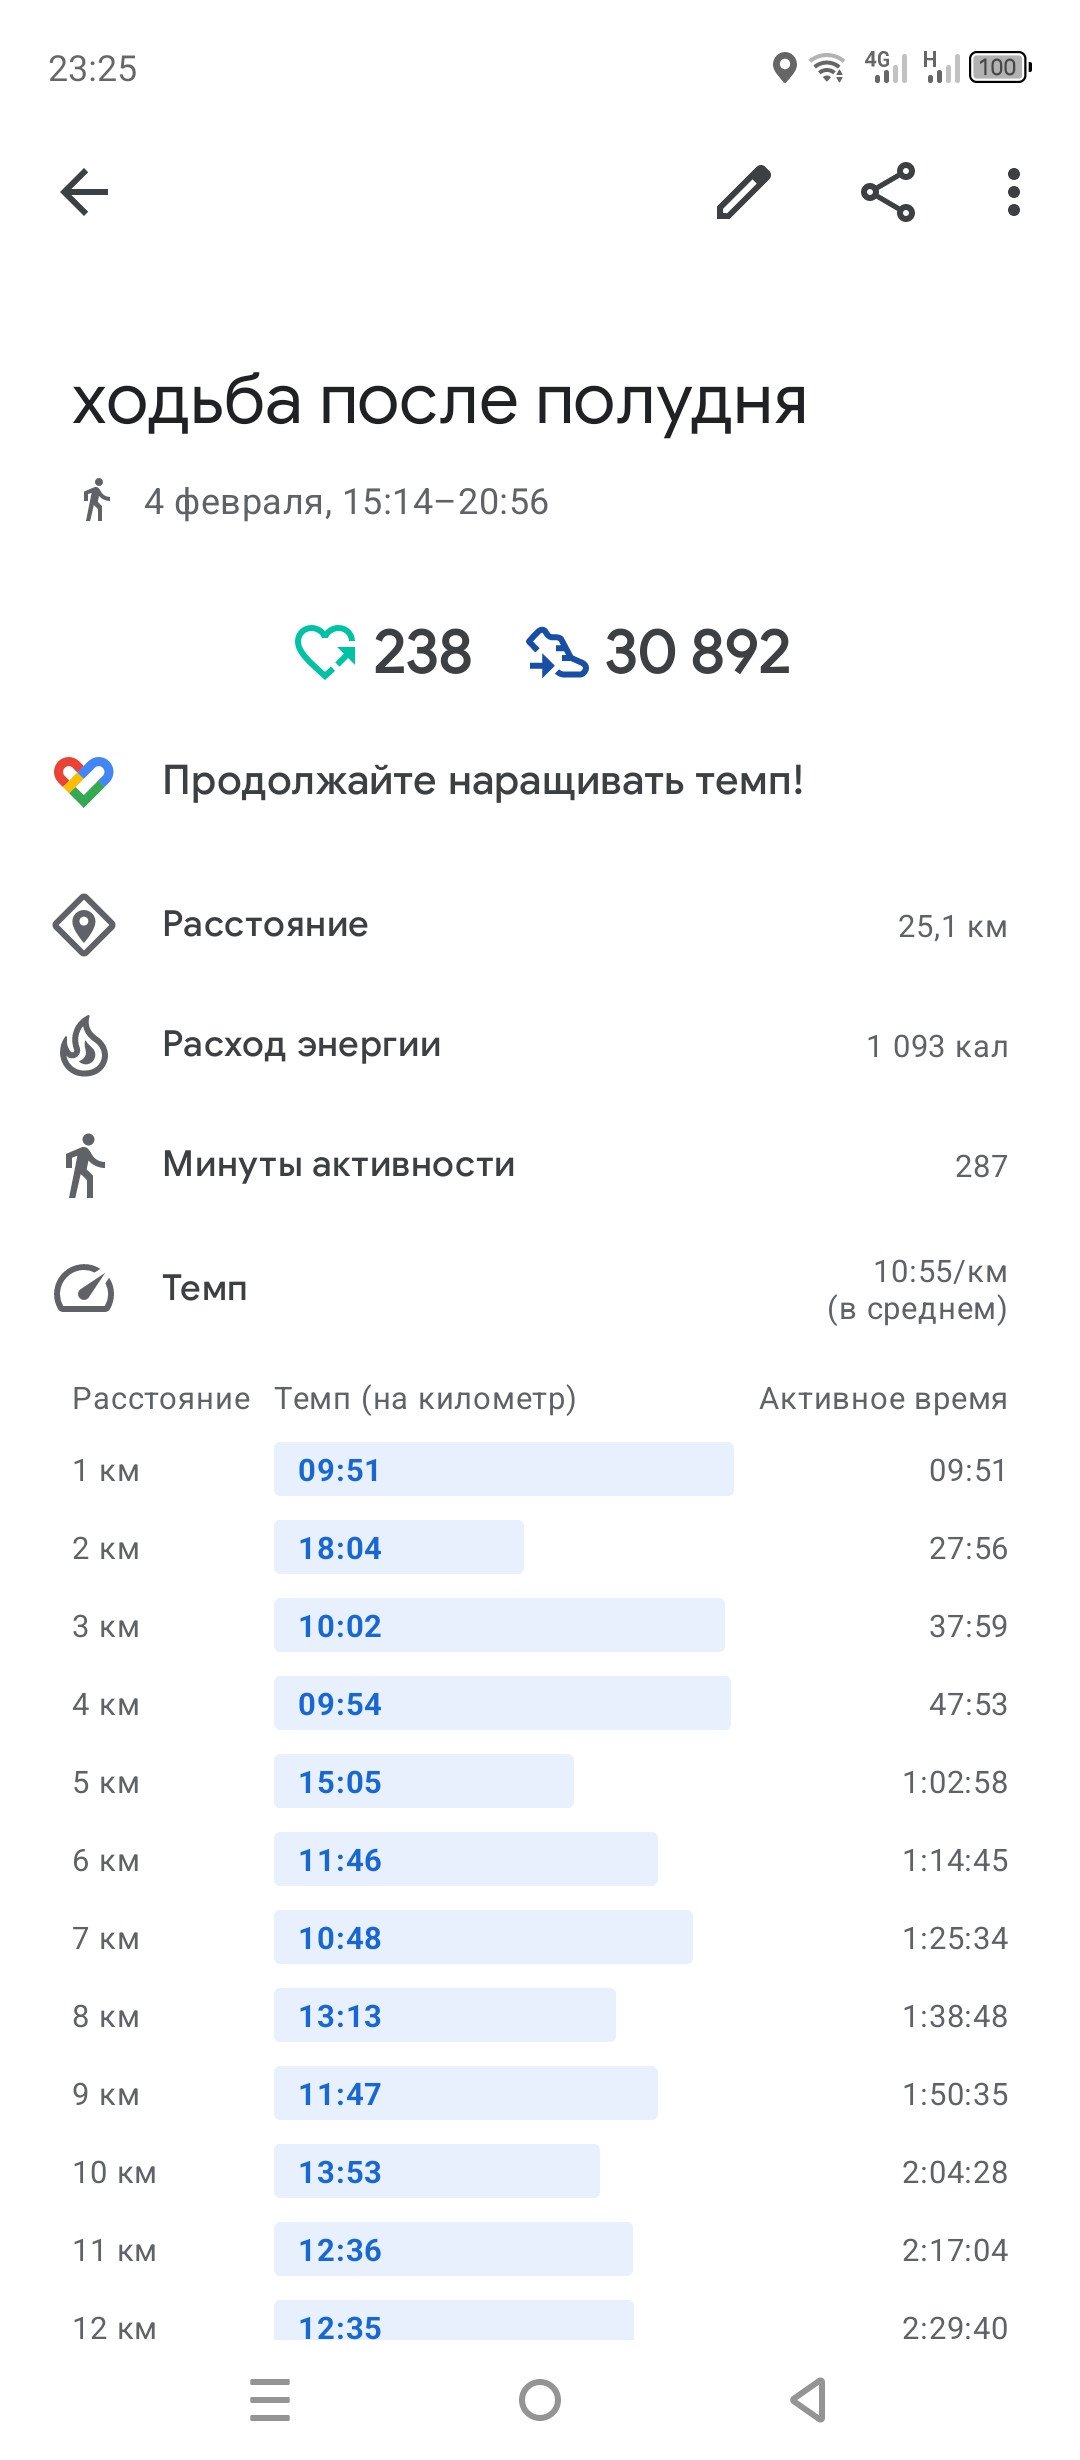Tap the steps icon showing 30 892

[x=557, y=652]
